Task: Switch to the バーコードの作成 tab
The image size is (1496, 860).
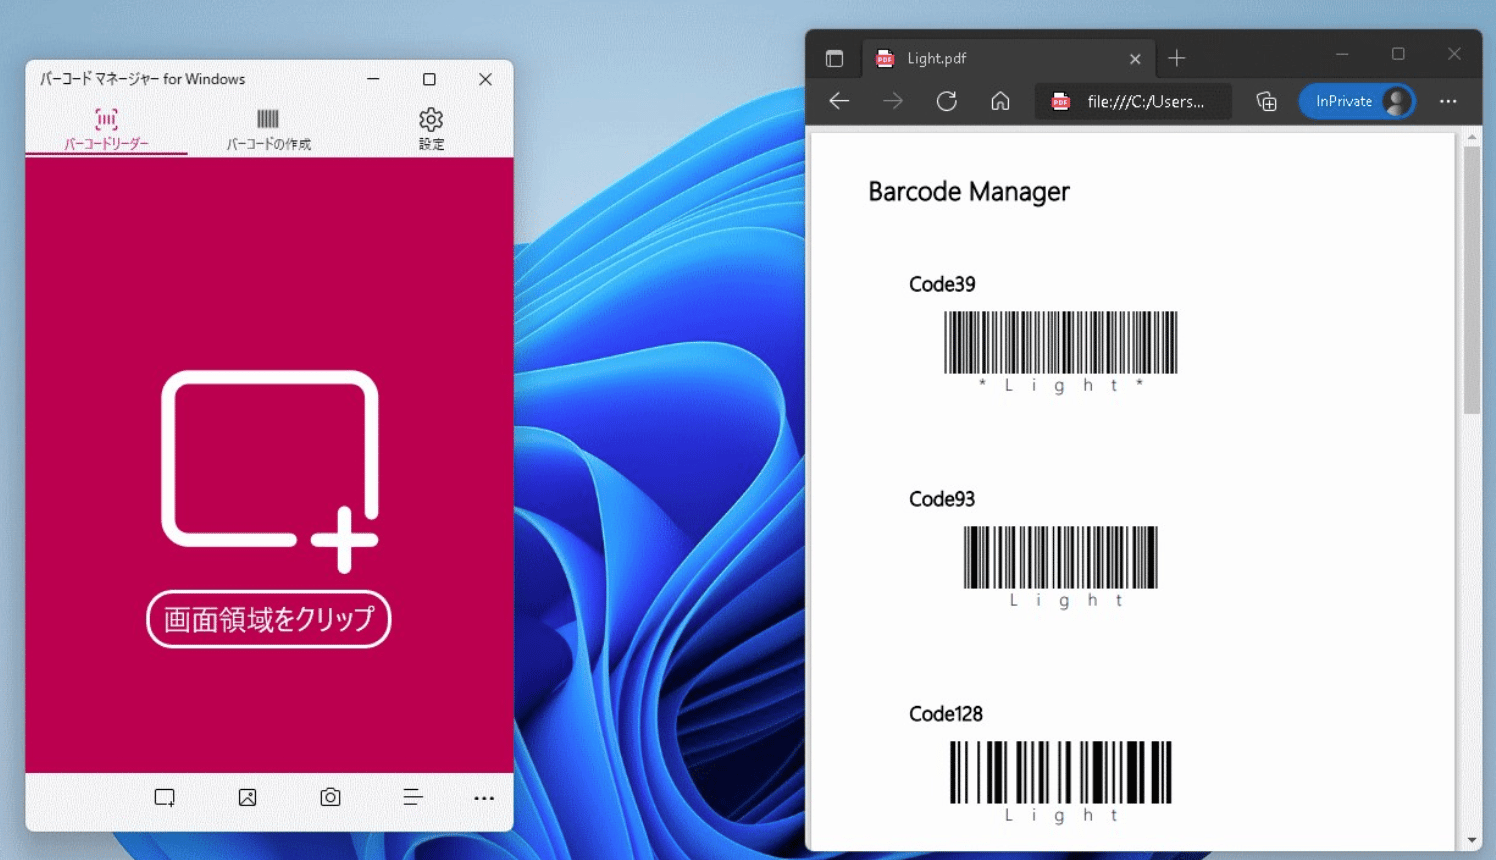Action: 268,129
